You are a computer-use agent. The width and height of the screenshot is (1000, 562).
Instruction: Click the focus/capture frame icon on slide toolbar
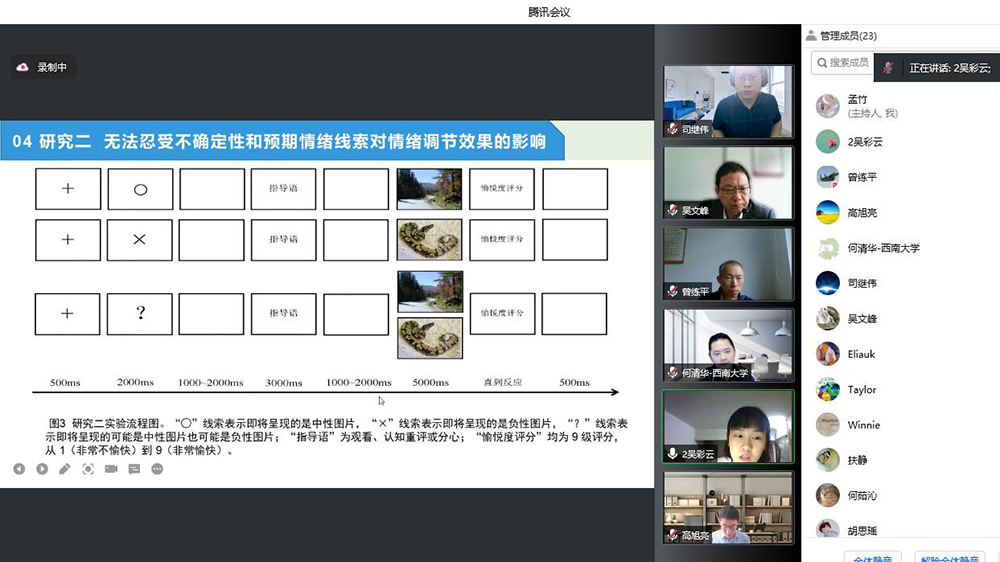pyautogui.click(x=88, y=469)
